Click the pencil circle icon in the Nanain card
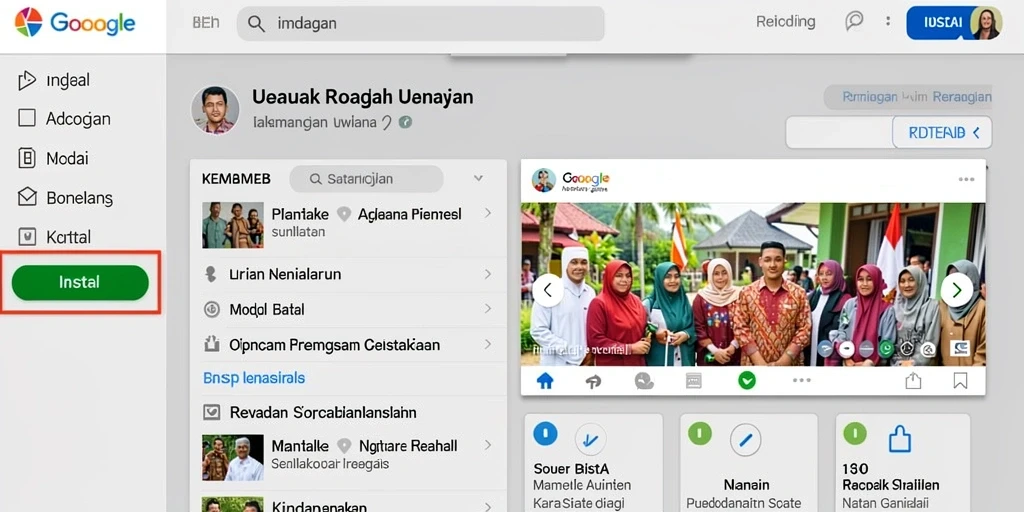Image resolution: width=1024 pixels, height=512 pixels. coord(745,440)
